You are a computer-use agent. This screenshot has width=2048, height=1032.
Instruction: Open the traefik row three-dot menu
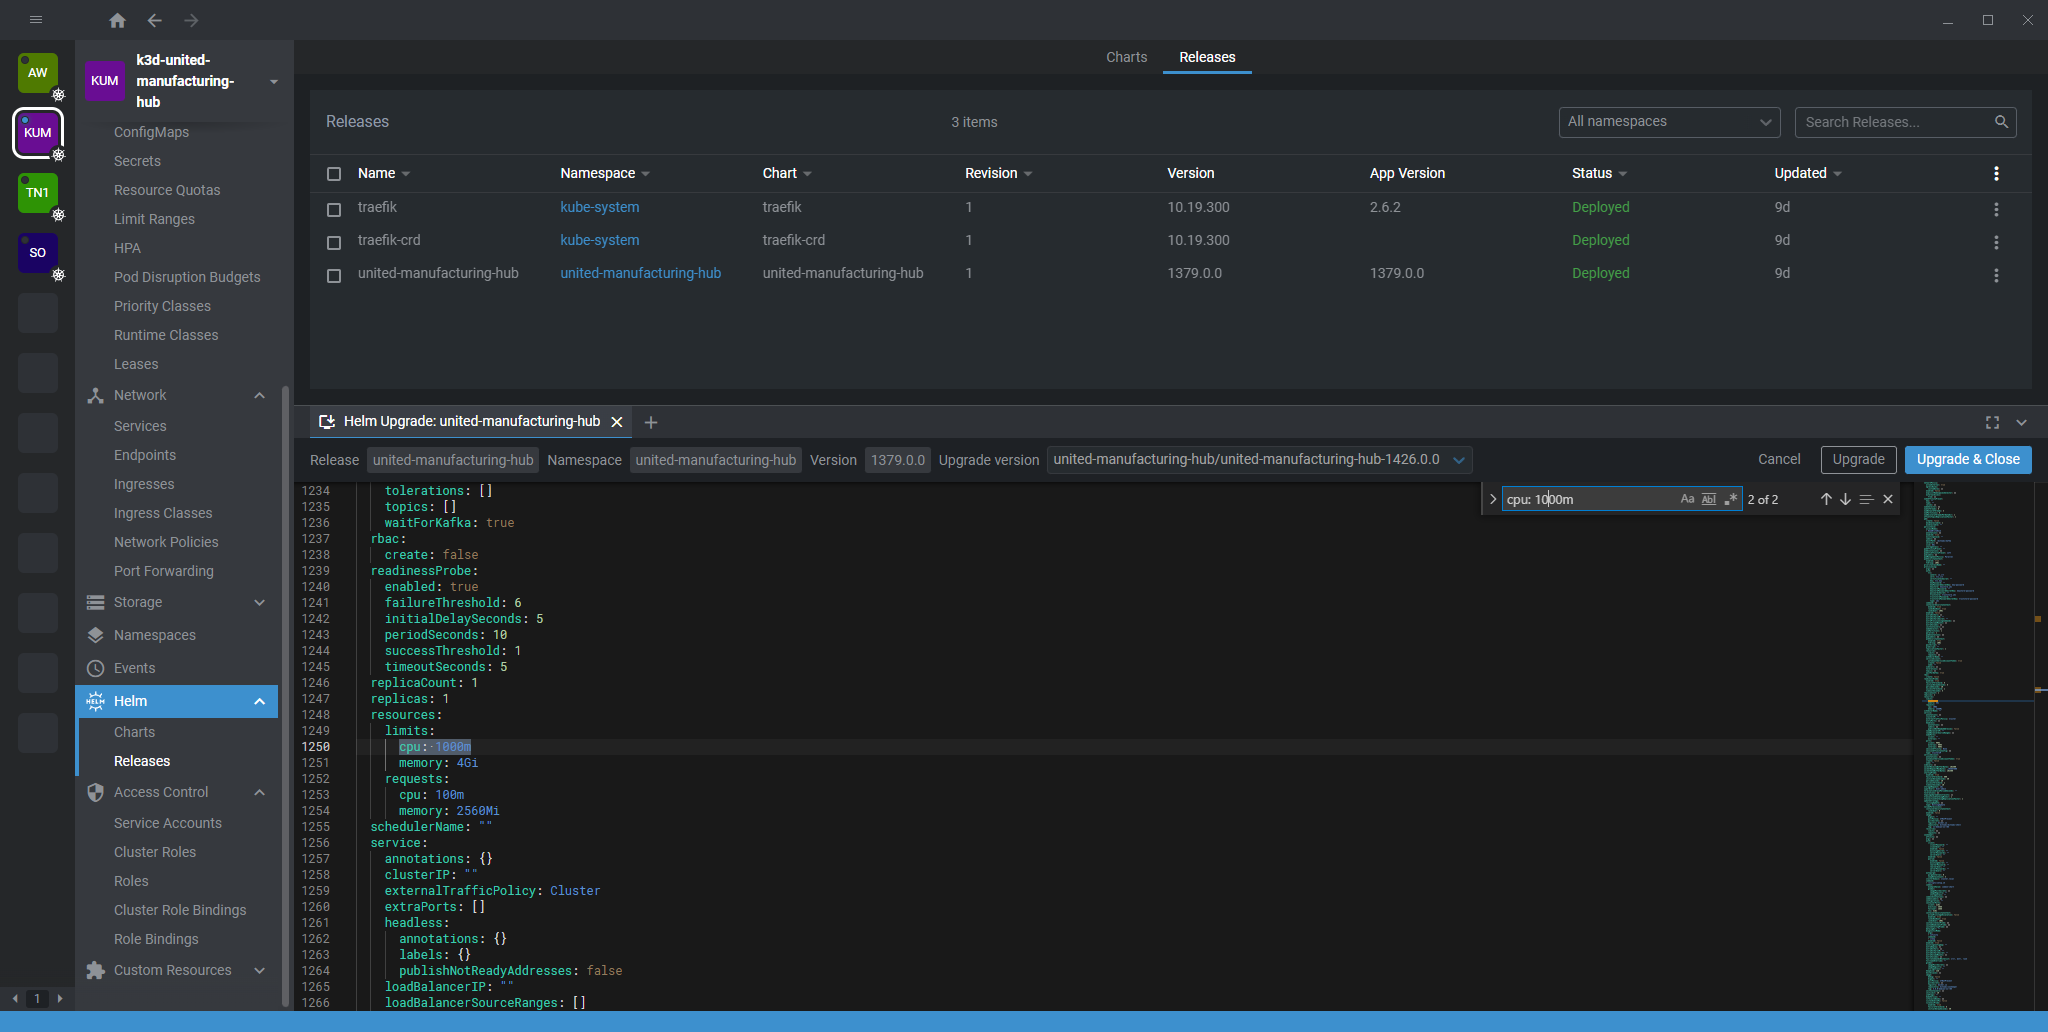1996,209
